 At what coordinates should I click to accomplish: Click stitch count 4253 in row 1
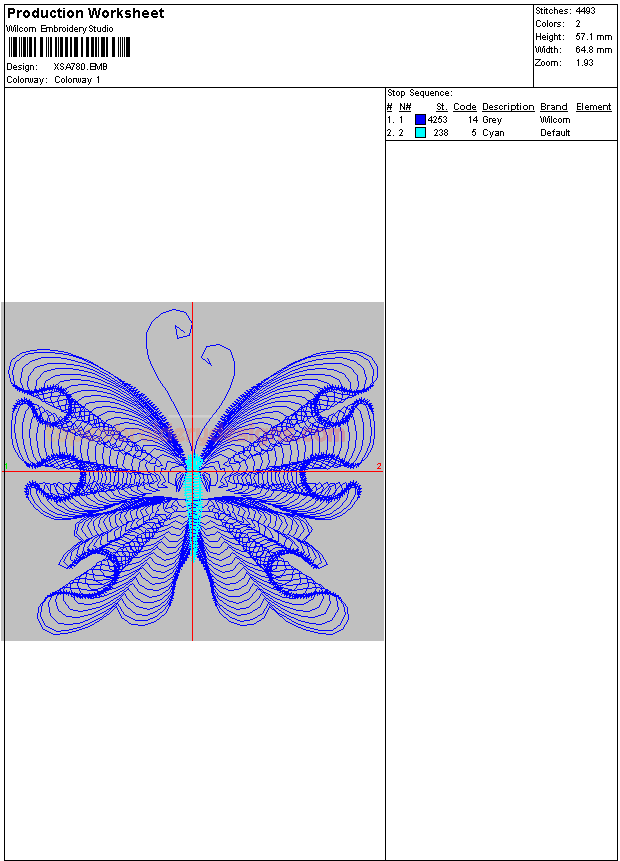tap(438, 120)
